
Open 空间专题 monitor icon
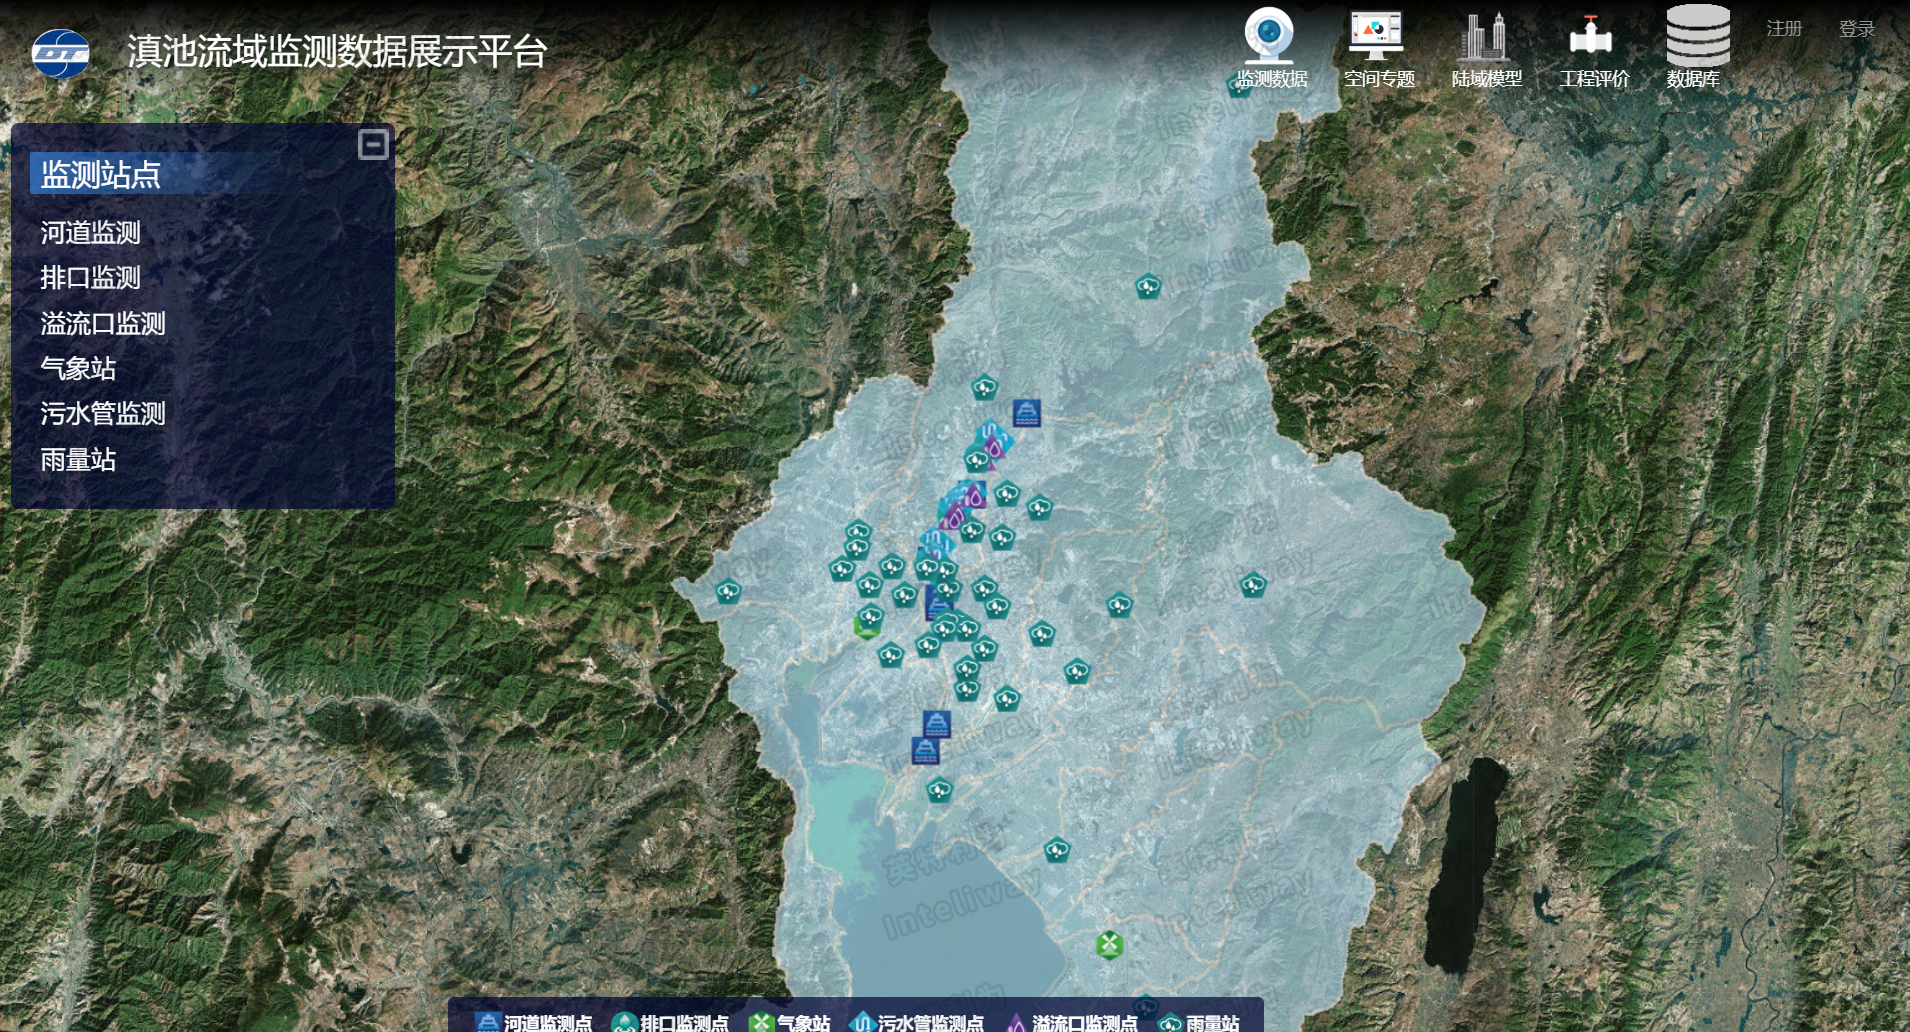tap(1376, 36)
